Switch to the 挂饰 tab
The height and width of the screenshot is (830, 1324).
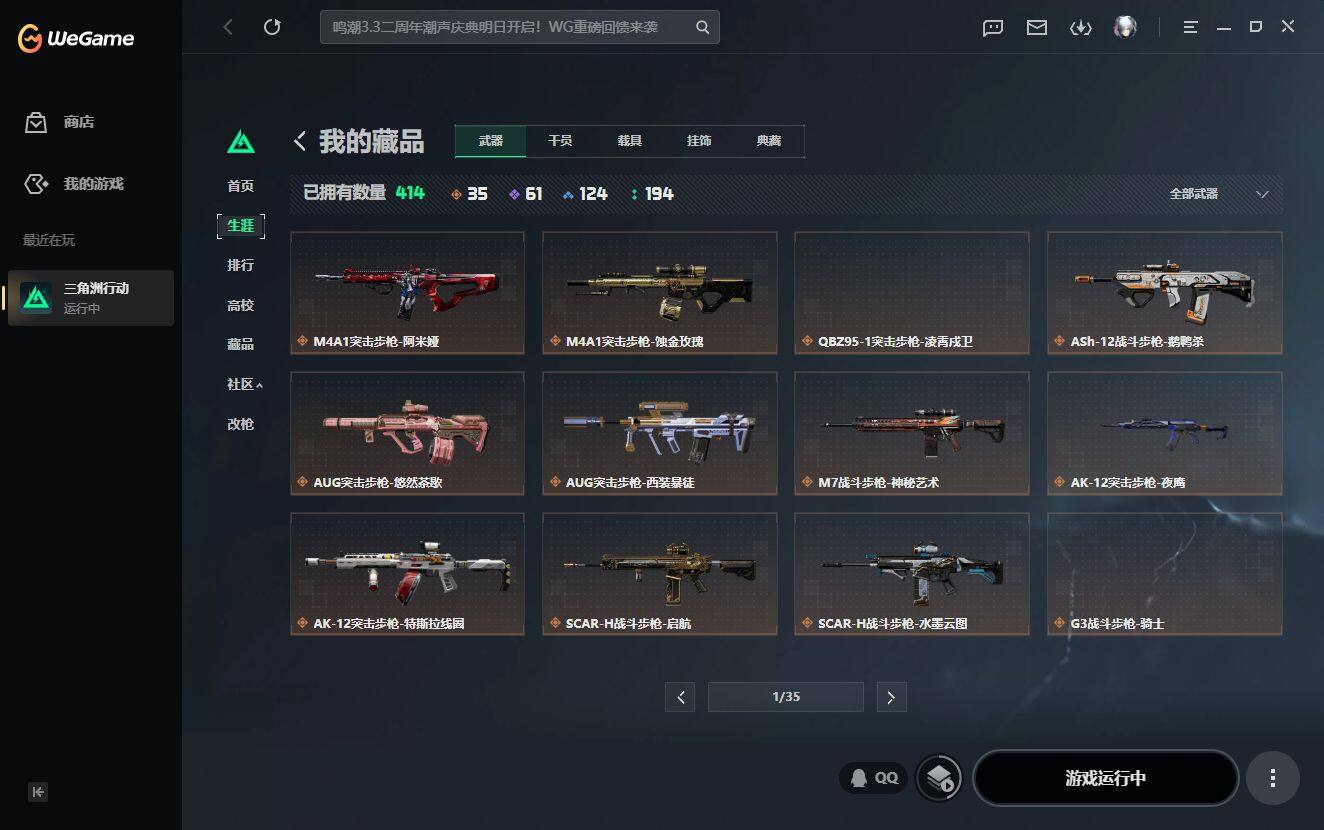699,141
